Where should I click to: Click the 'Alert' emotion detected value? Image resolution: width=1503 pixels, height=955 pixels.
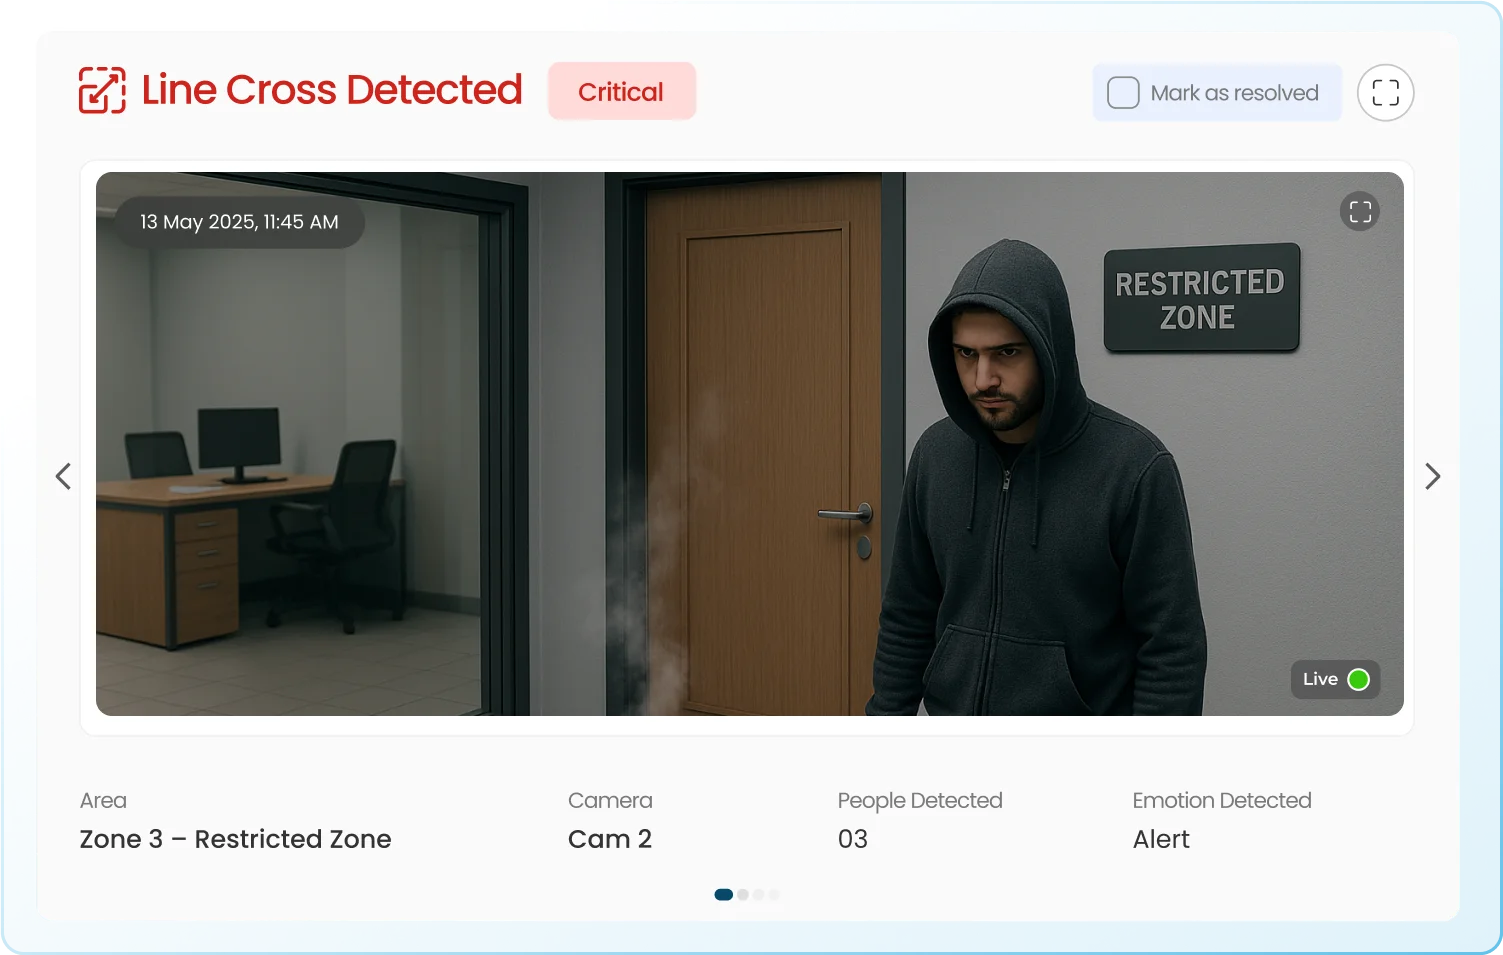tap(1161, 839)
